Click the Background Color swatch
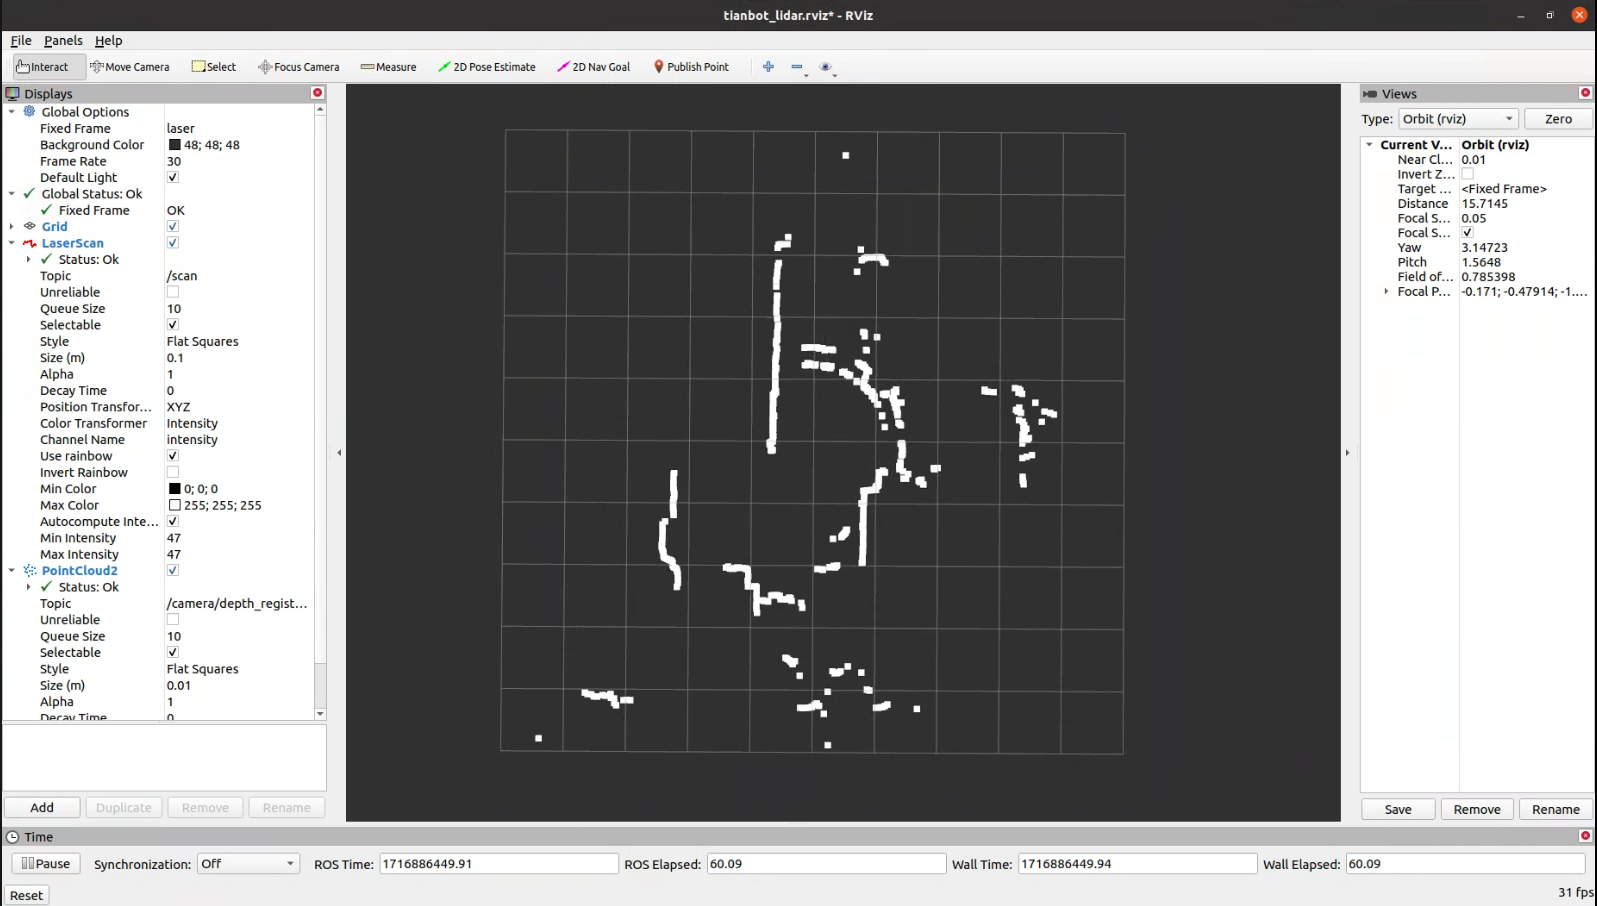 [x=175, y=145]
